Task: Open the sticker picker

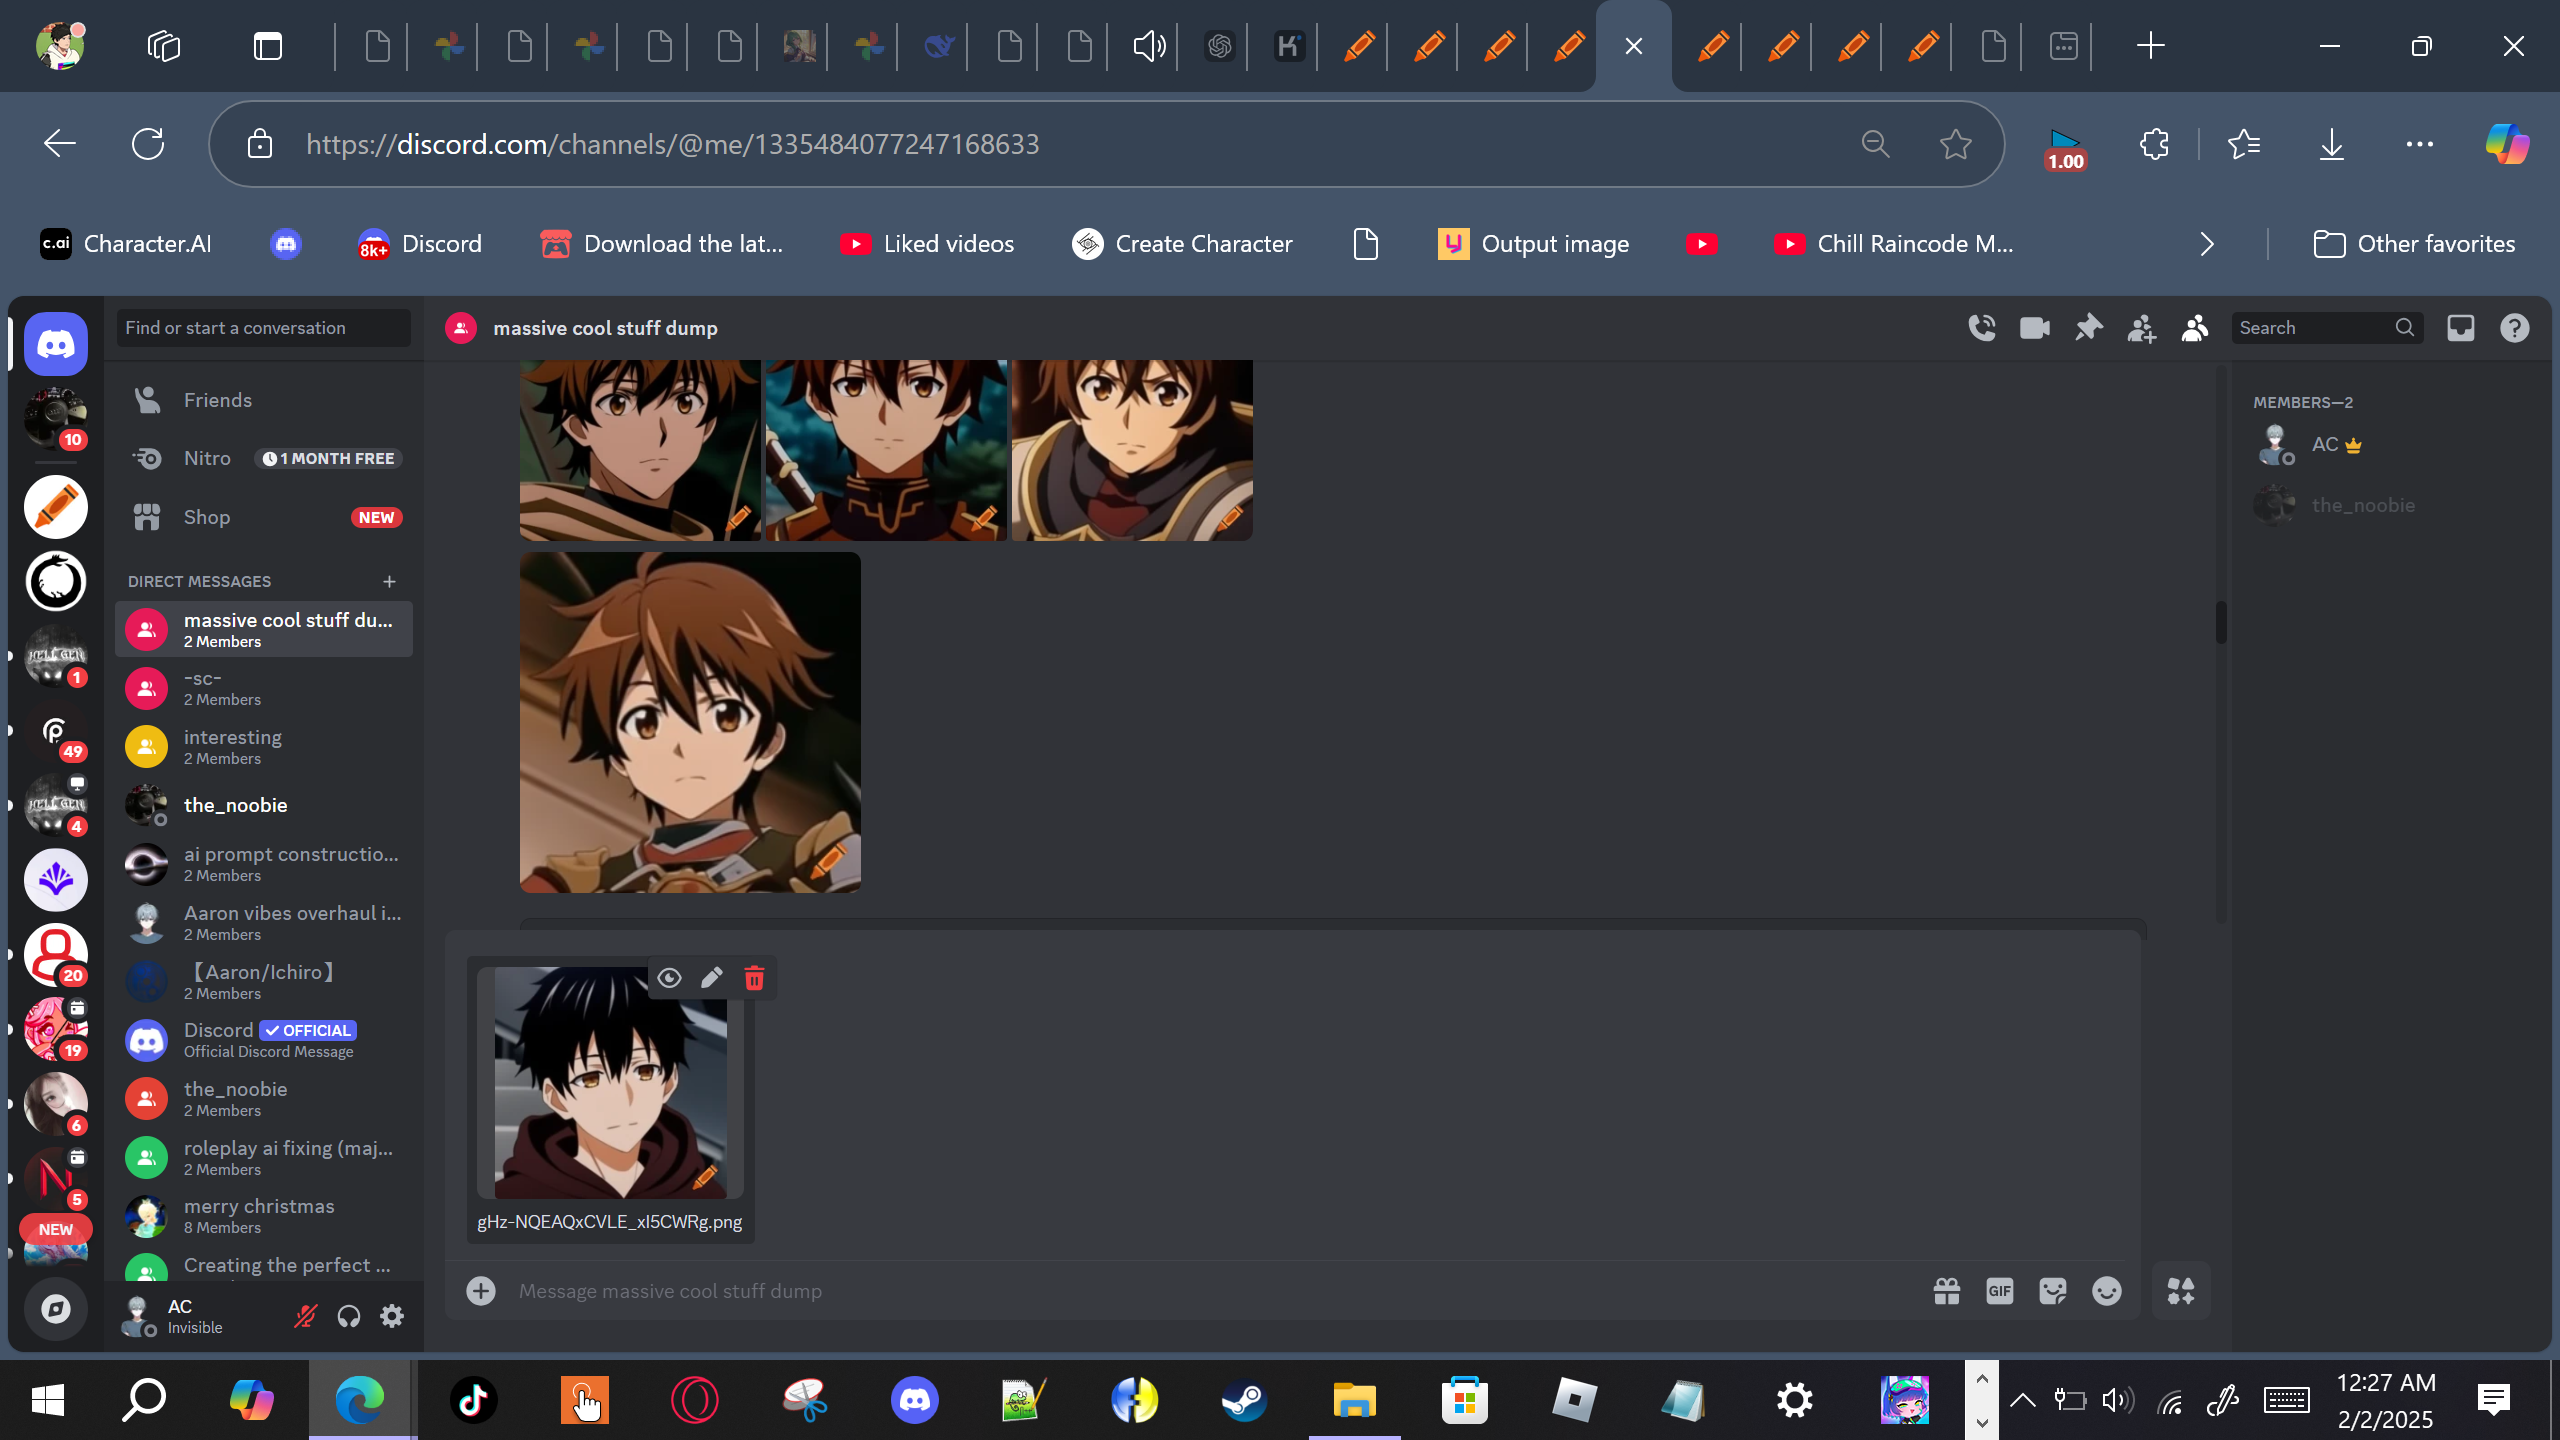Action: (2052, 1291)
